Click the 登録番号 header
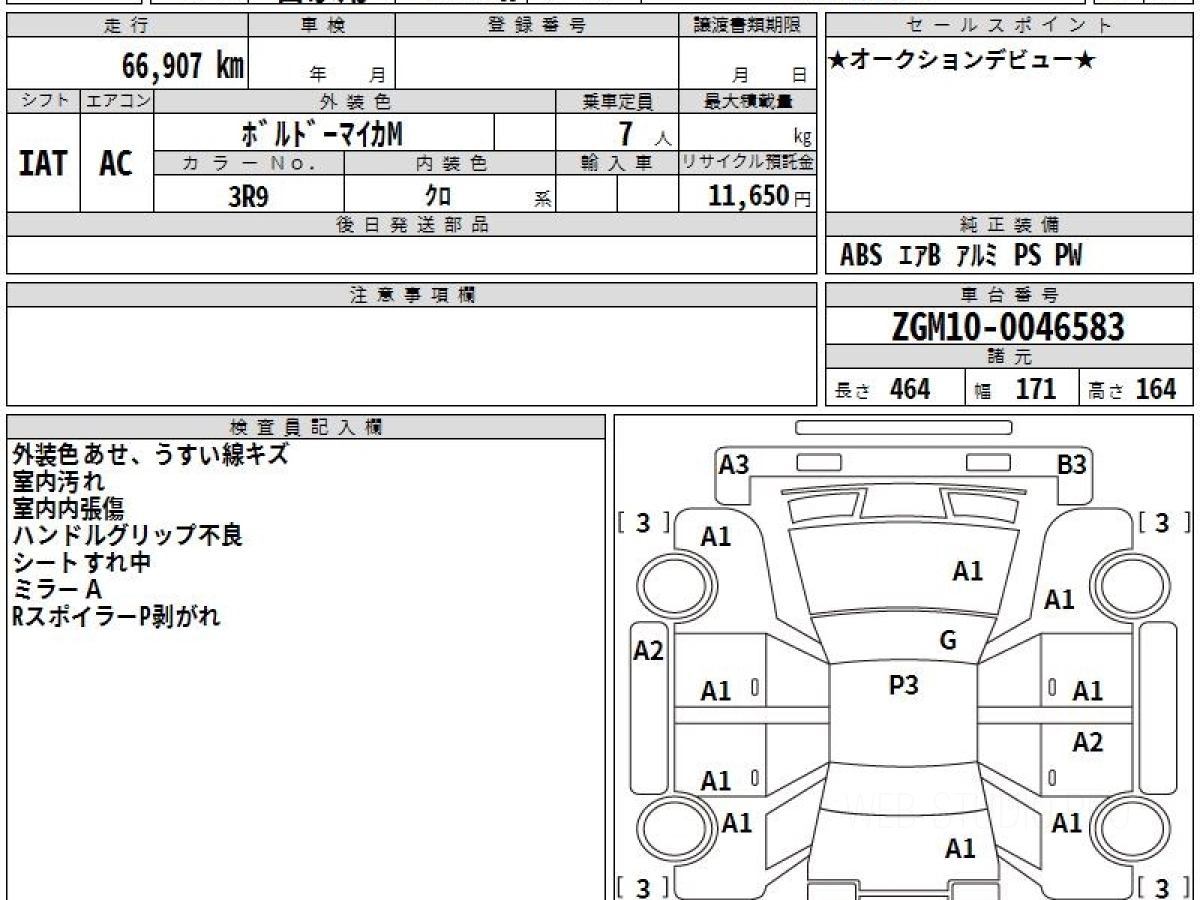1200x900 pixels. point(537,26)
